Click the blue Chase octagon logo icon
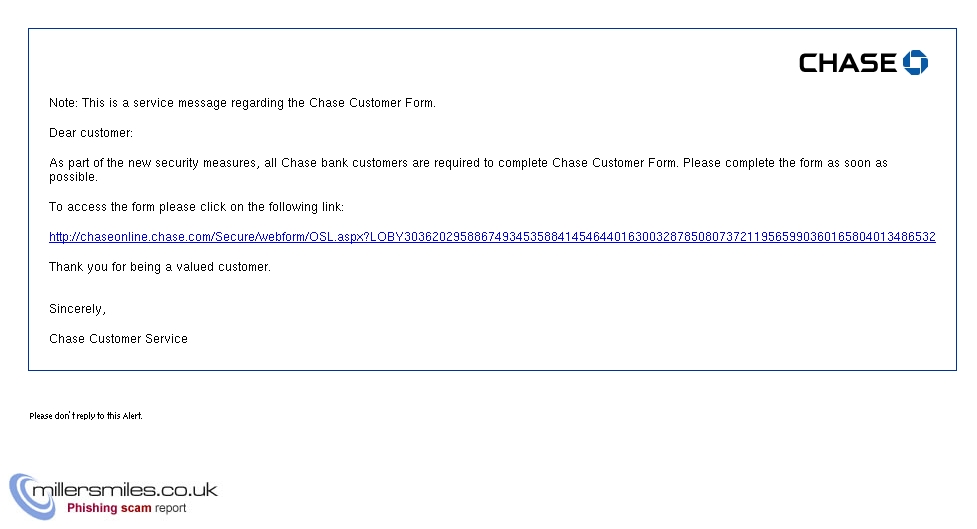977x529 pixels. click(915, 62)
